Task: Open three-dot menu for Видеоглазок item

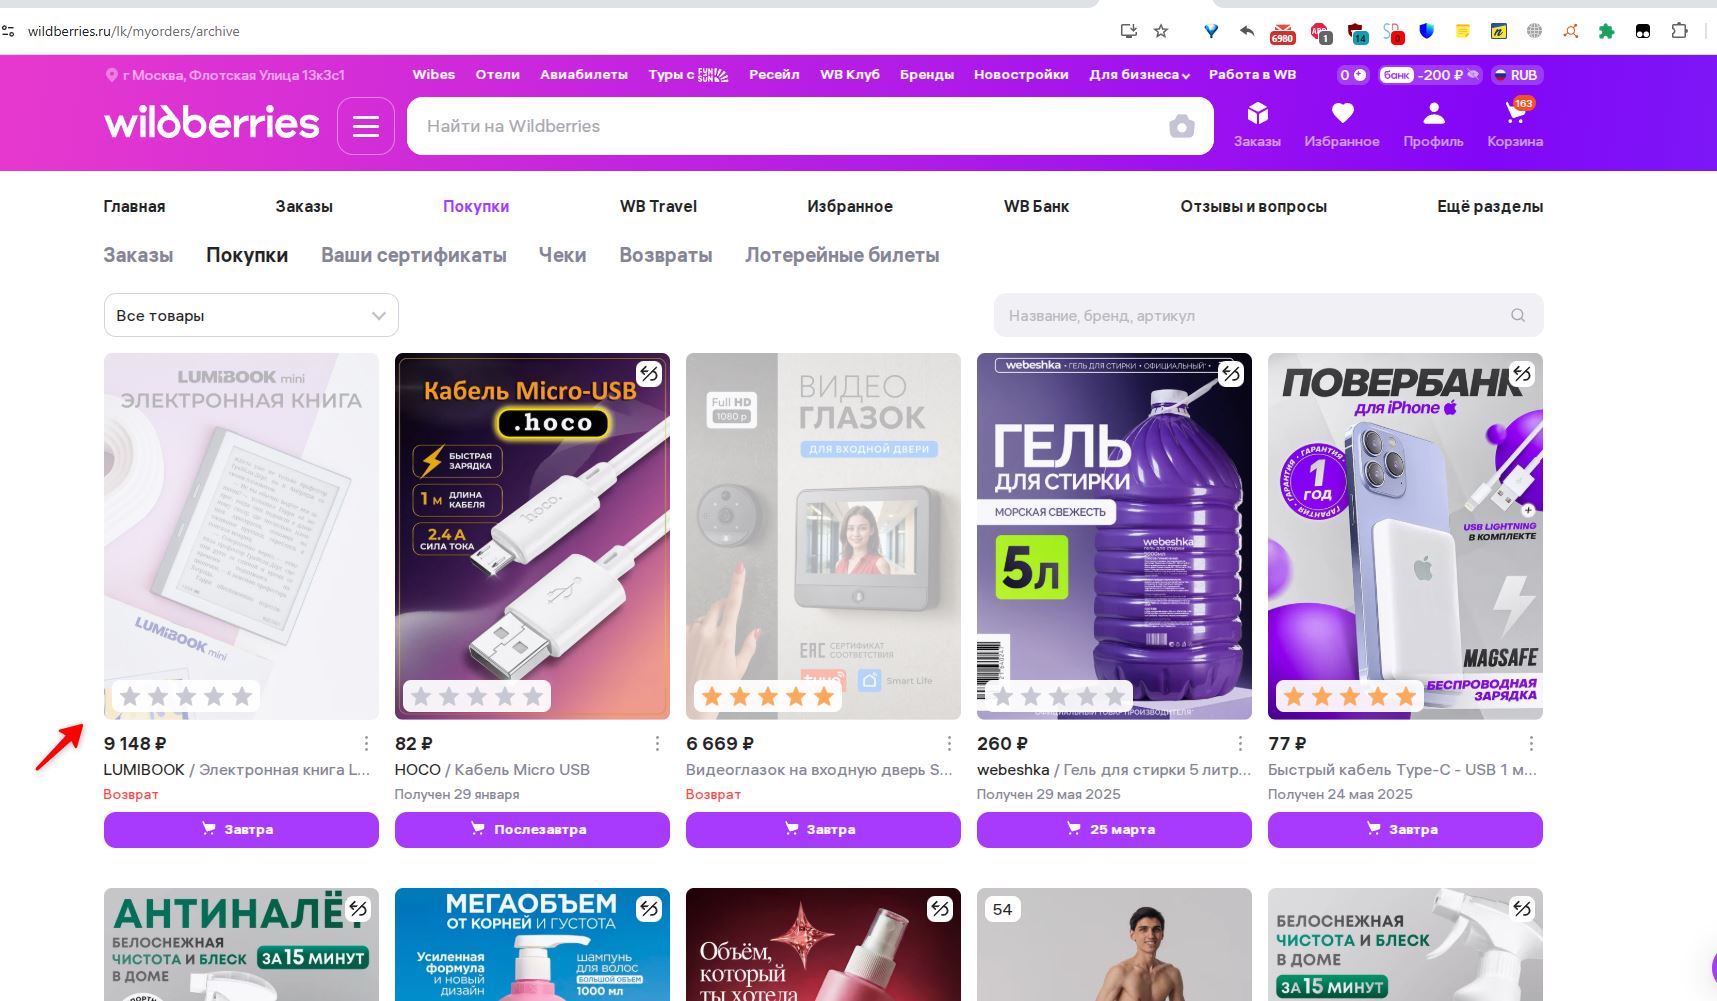Action: coord(949,743)
